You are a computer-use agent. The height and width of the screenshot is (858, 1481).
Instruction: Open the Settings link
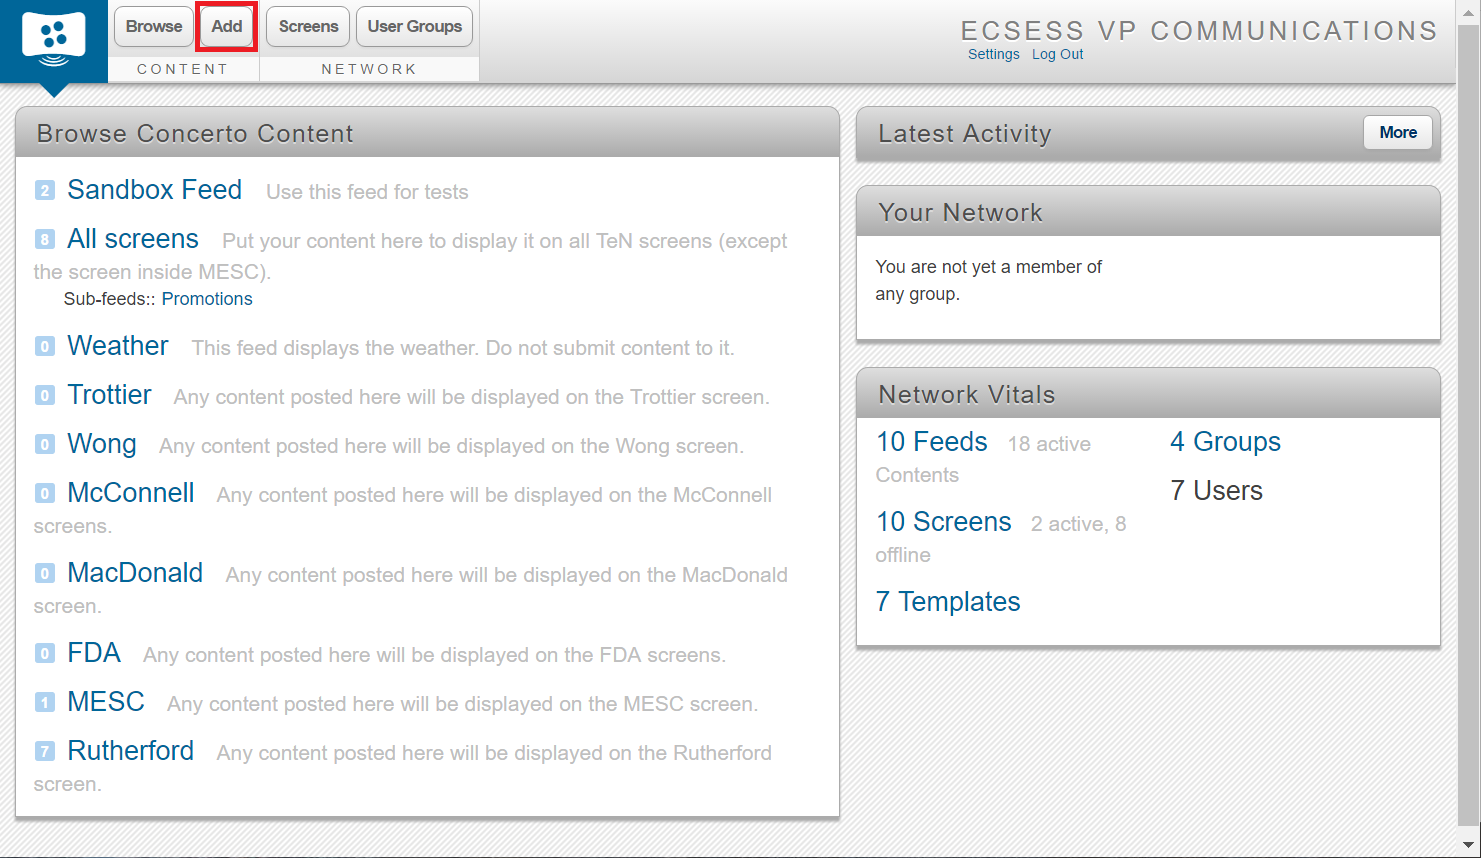[x=994, y=54]
